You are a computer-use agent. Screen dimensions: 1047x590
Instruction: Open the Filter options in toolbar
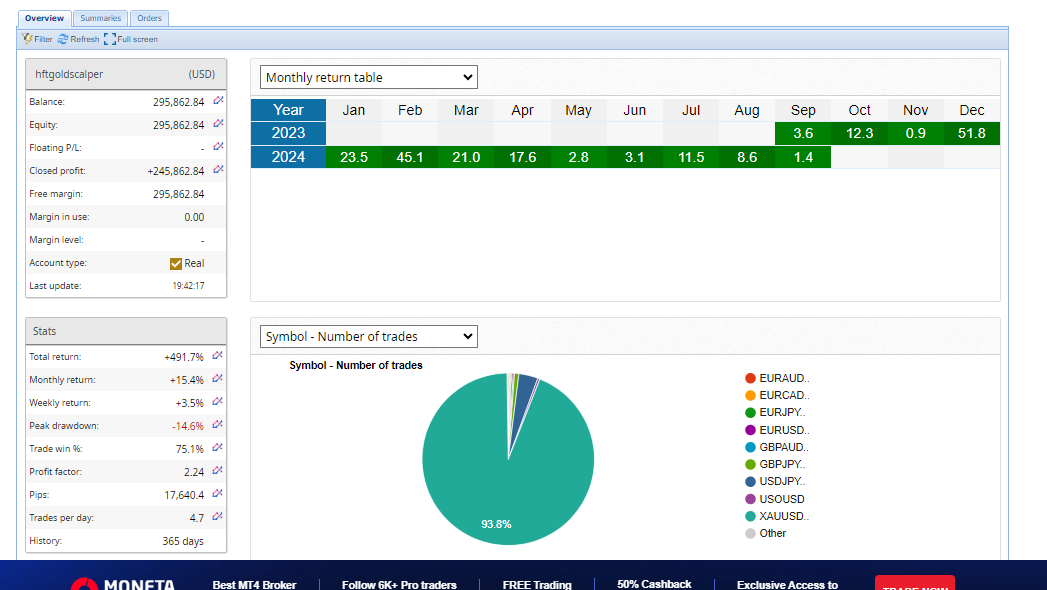tap(37, 39)
